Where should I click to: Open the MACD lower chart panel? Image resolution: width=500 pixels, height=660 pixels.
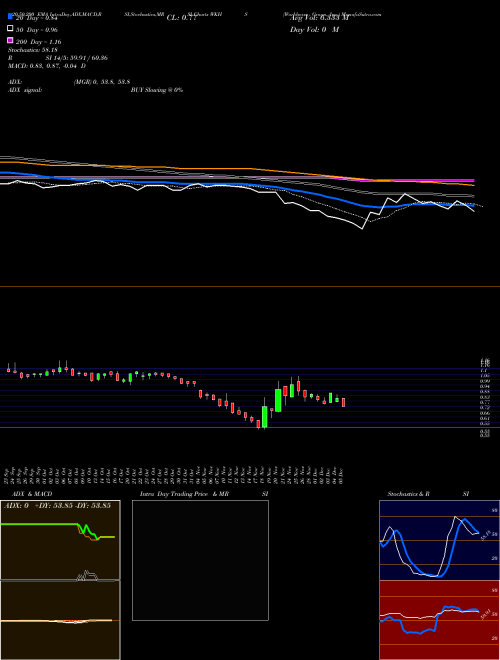[x=60, y=620]
